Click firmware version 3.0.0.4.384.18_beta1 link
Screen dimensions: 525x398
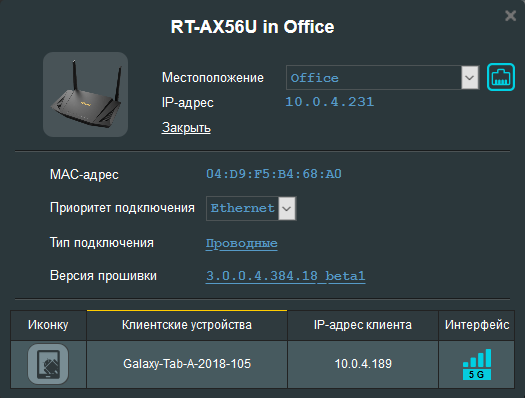[285, 276]
